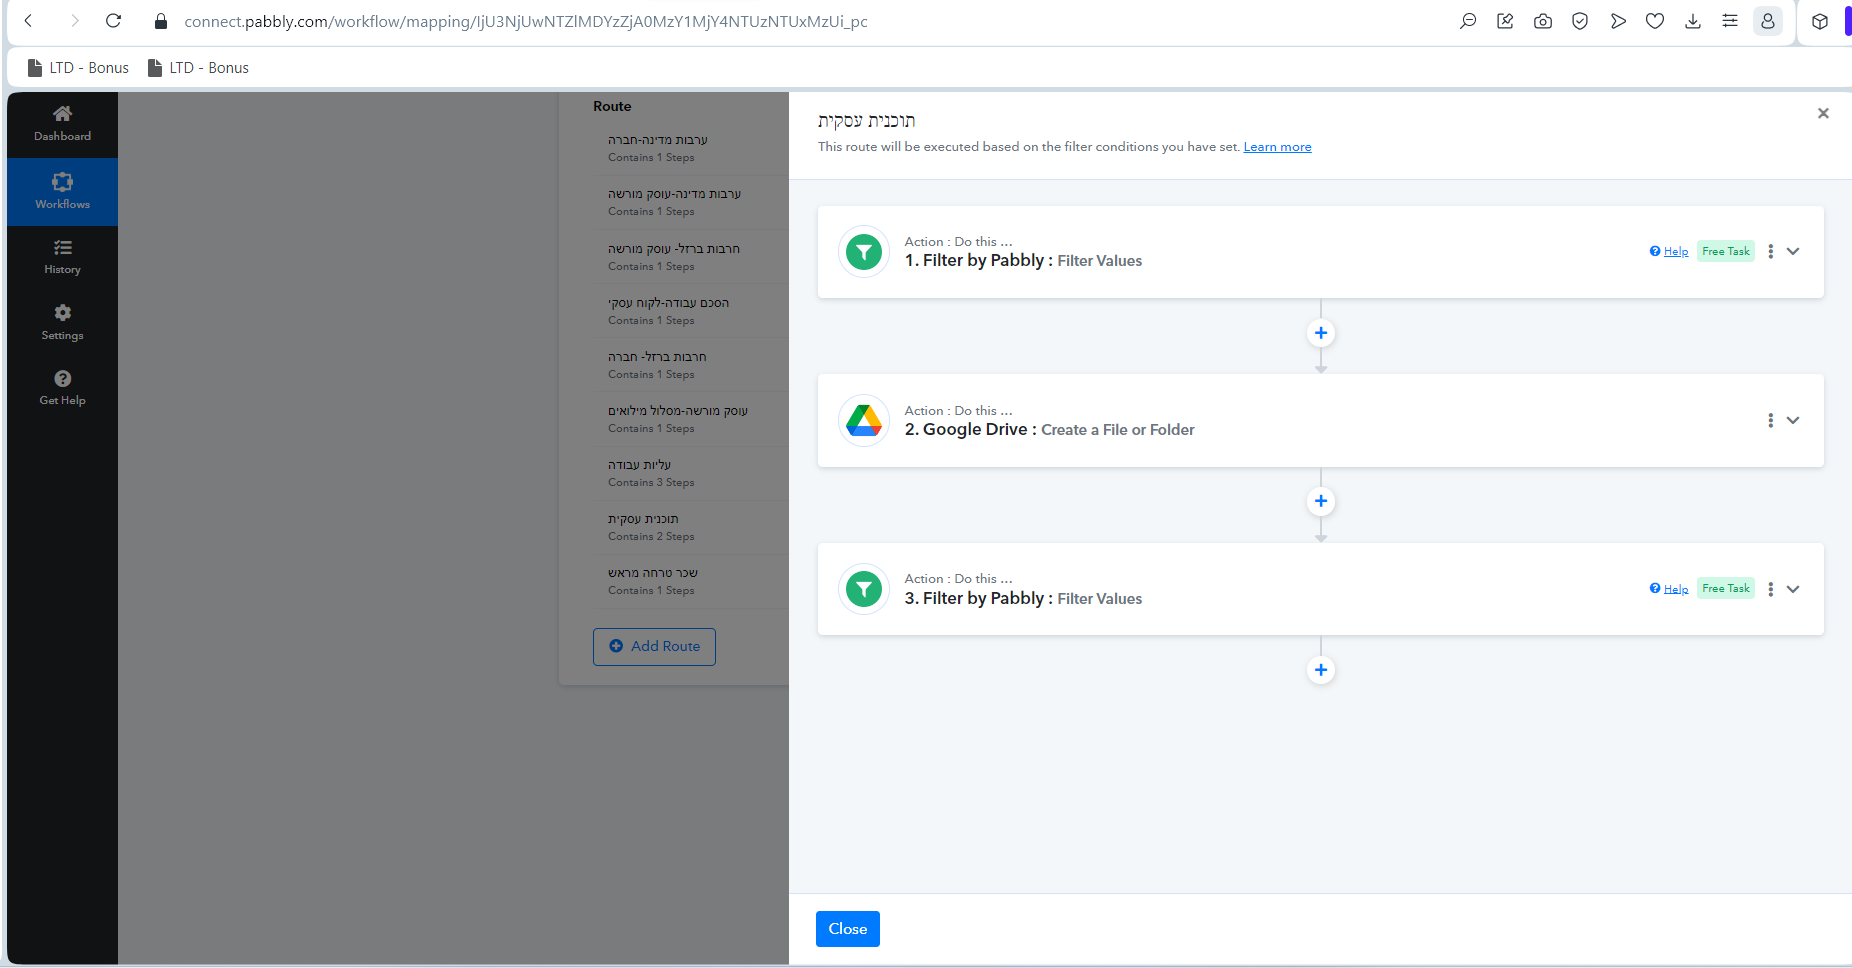The image size is (1852, 968).
Task: Select route עלית עבודה with 3 Steps
Action: [690, 473]
